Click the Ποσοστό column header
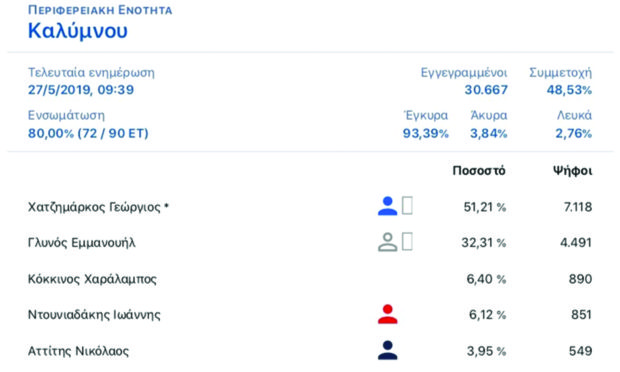The height and width of the screenshot is (372, 620). (479, 171)
